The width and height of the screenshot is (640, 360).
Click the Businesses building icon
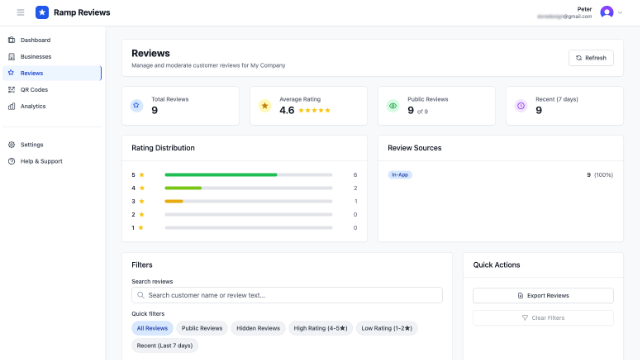point(11,57)
